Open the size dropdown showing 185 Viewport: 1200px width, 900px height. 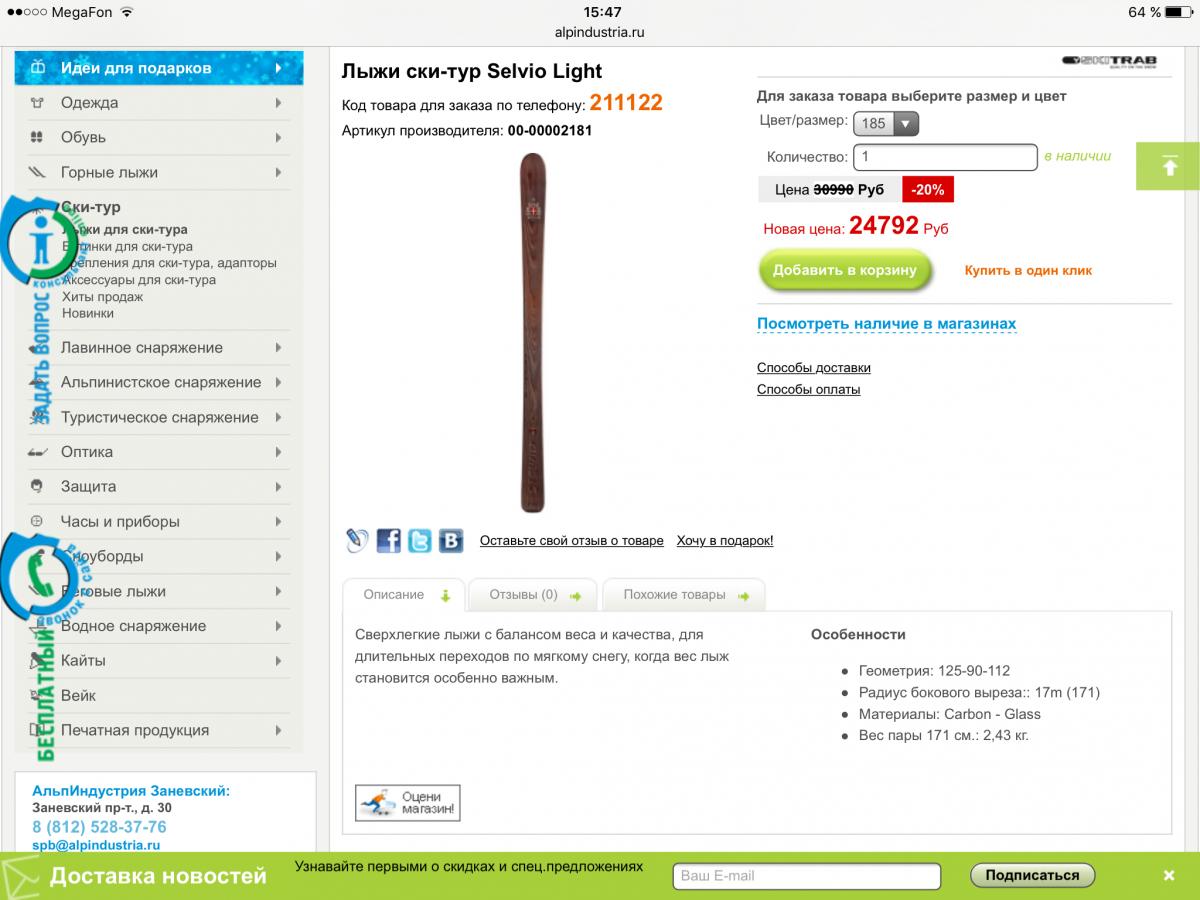click(886, 124)
